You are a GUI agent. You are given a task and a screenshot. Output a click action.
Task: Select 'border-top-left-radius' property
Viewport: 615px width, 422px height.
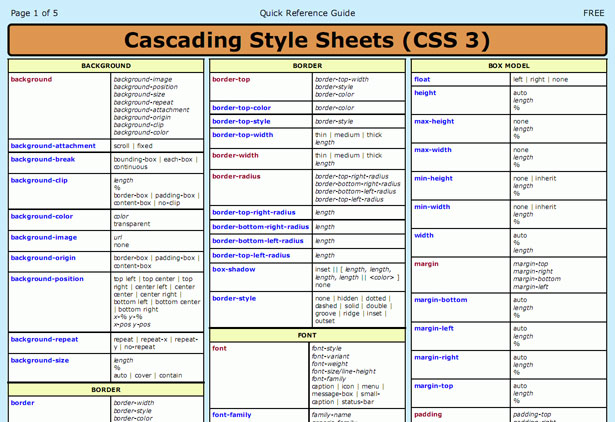(x=251, y=255)
